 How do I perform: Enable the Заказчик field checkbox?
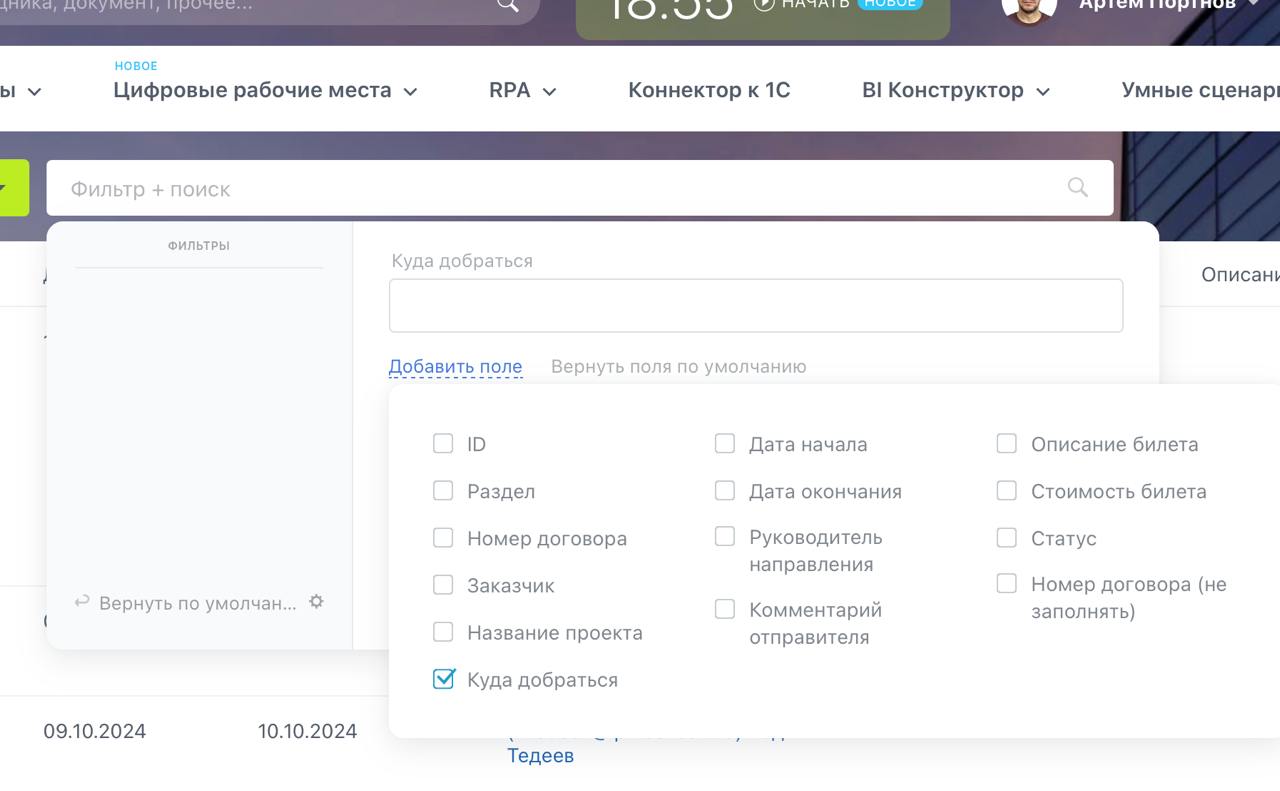[x=443, y=585]
